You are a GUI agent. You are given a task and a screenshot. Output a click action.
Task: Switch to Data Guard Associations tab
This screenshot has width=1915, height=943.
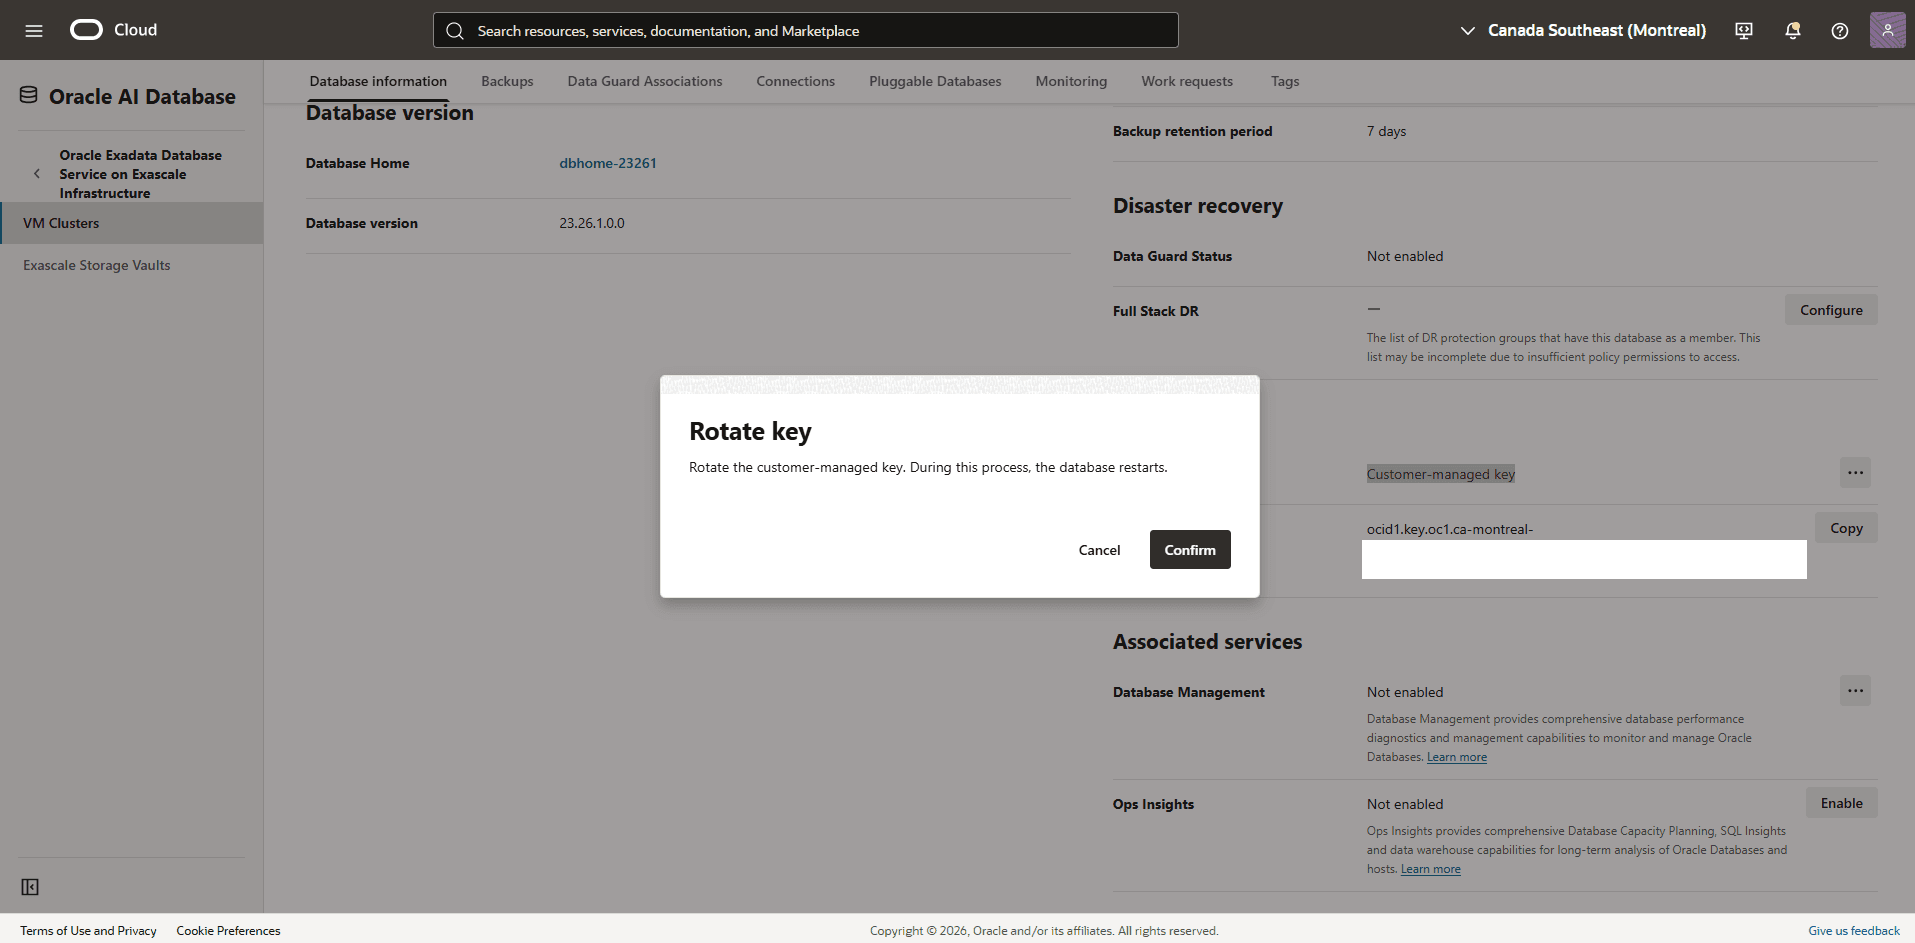[x=645, y=81]
